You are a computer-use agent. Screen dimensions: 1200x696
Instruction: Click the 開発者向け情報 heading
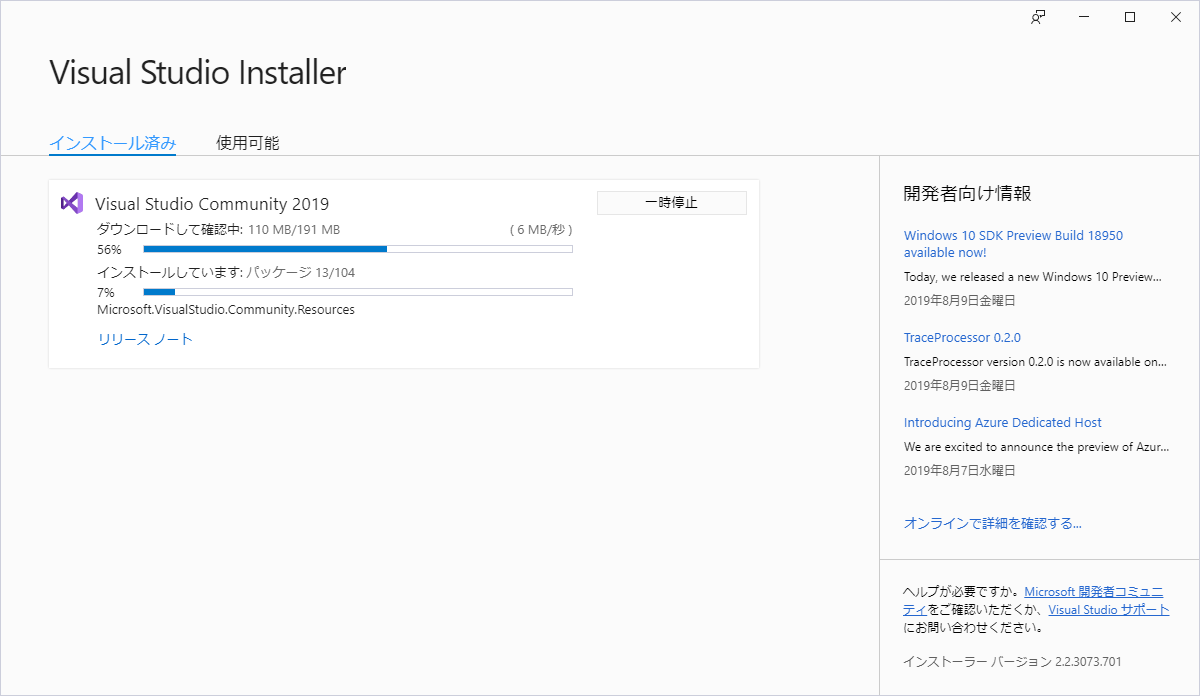968,194
